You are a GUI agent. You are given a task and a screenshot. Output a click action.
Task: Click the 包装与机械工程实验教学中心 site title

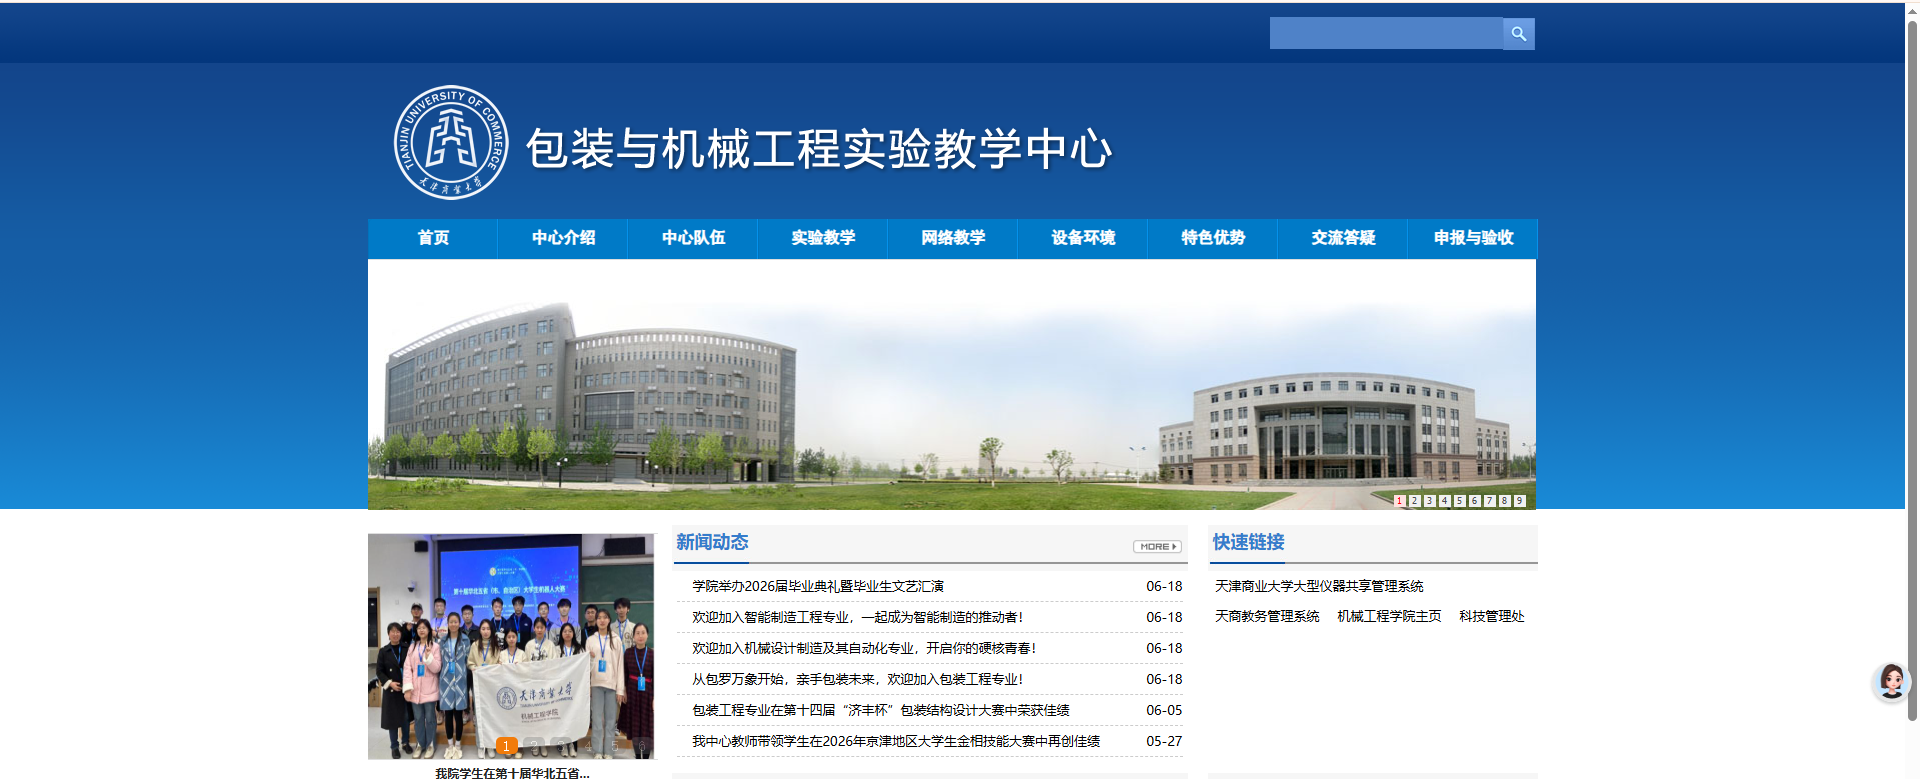click(x=819, y=148)
